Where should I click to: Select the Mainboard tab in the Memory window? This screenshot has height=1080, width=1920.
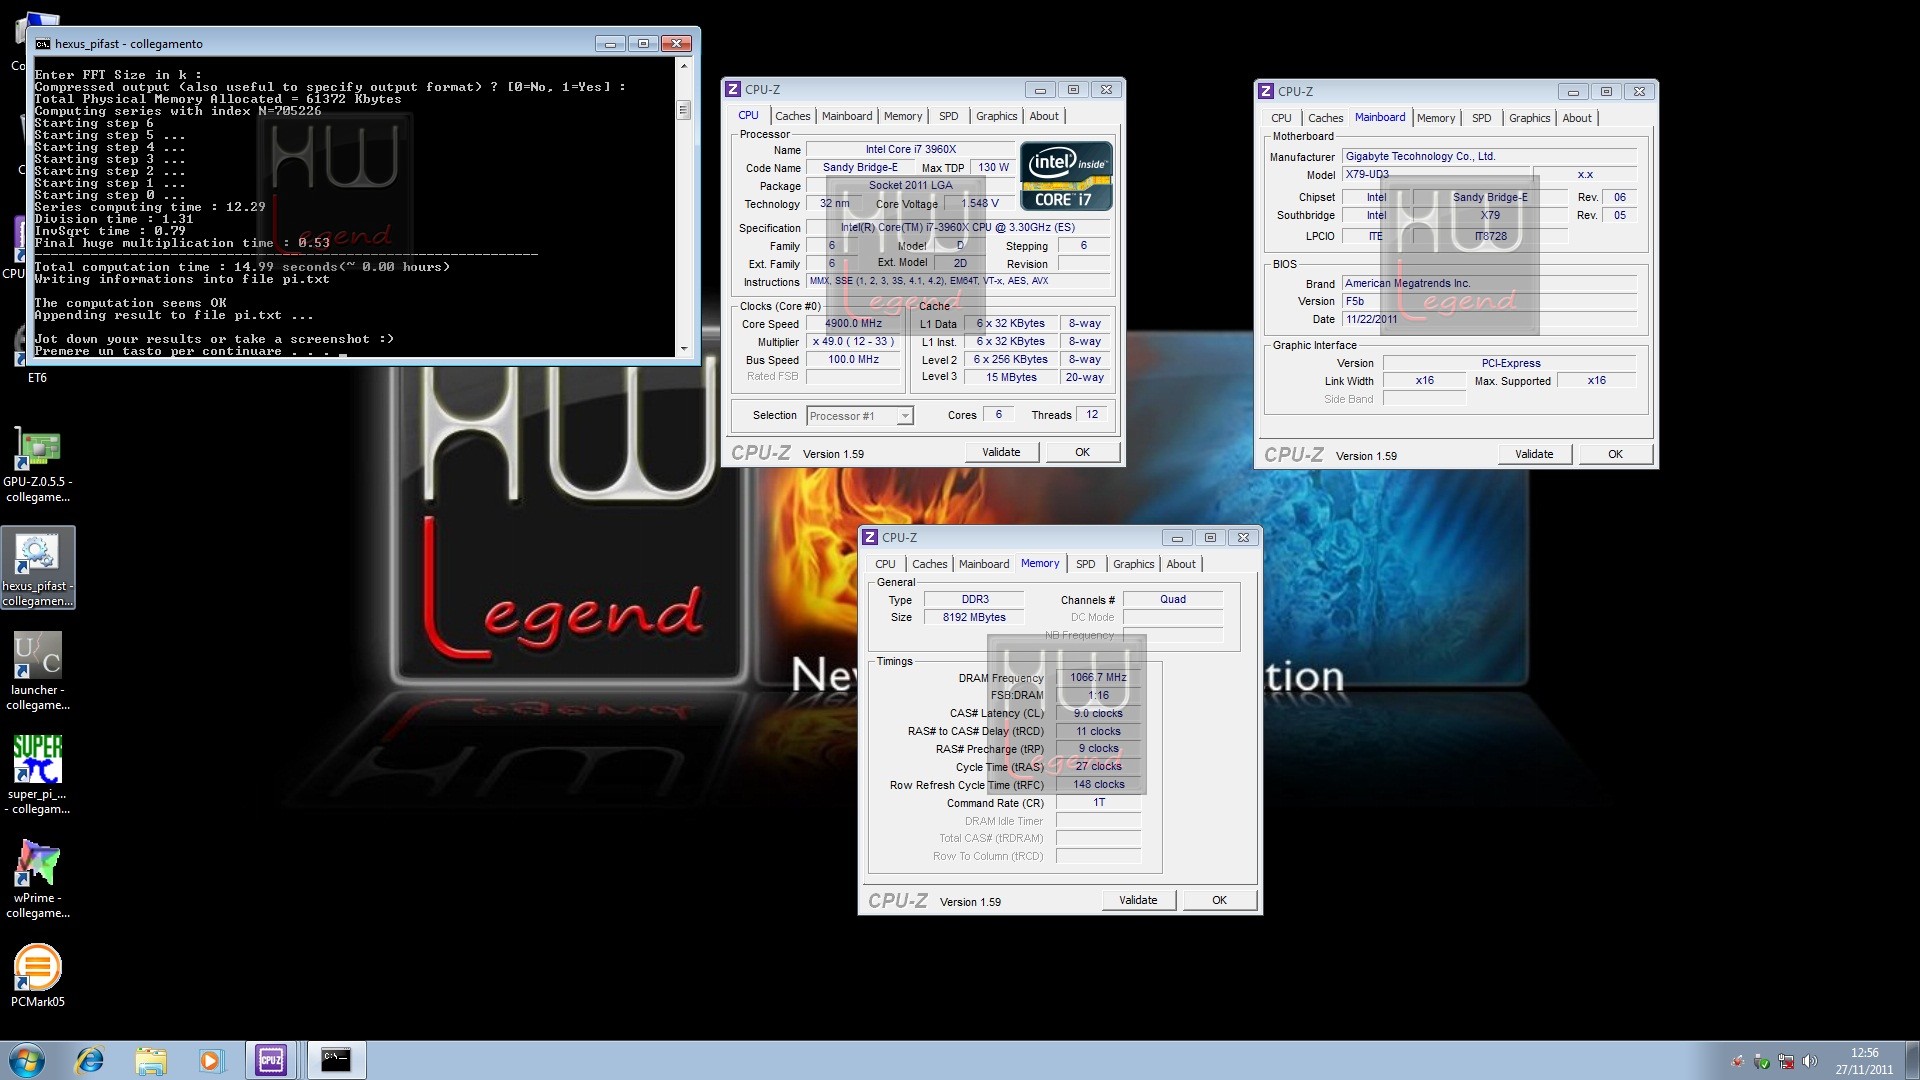984,564
